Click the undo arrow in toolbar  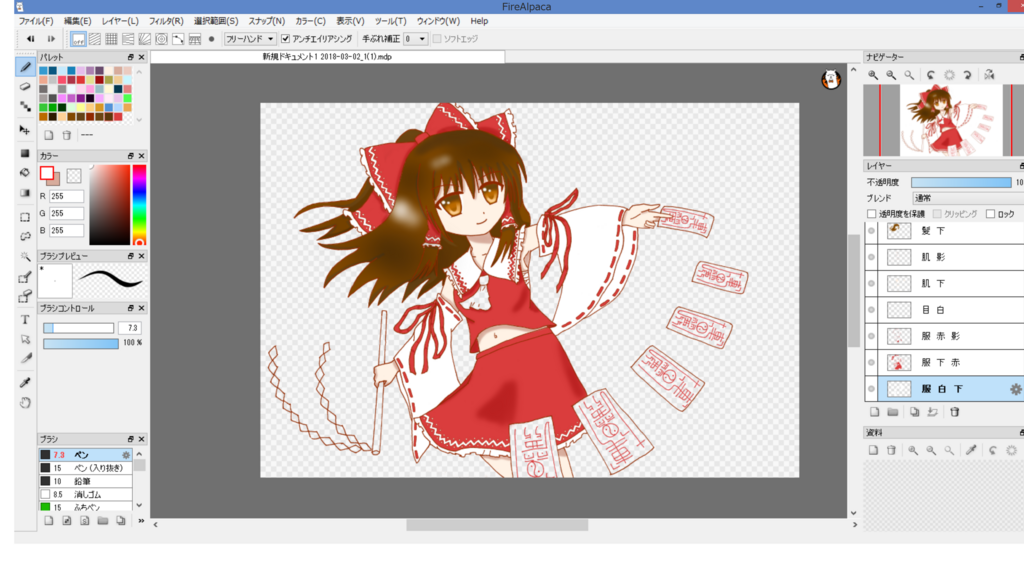pyautogui.click(x=30, y=39)
